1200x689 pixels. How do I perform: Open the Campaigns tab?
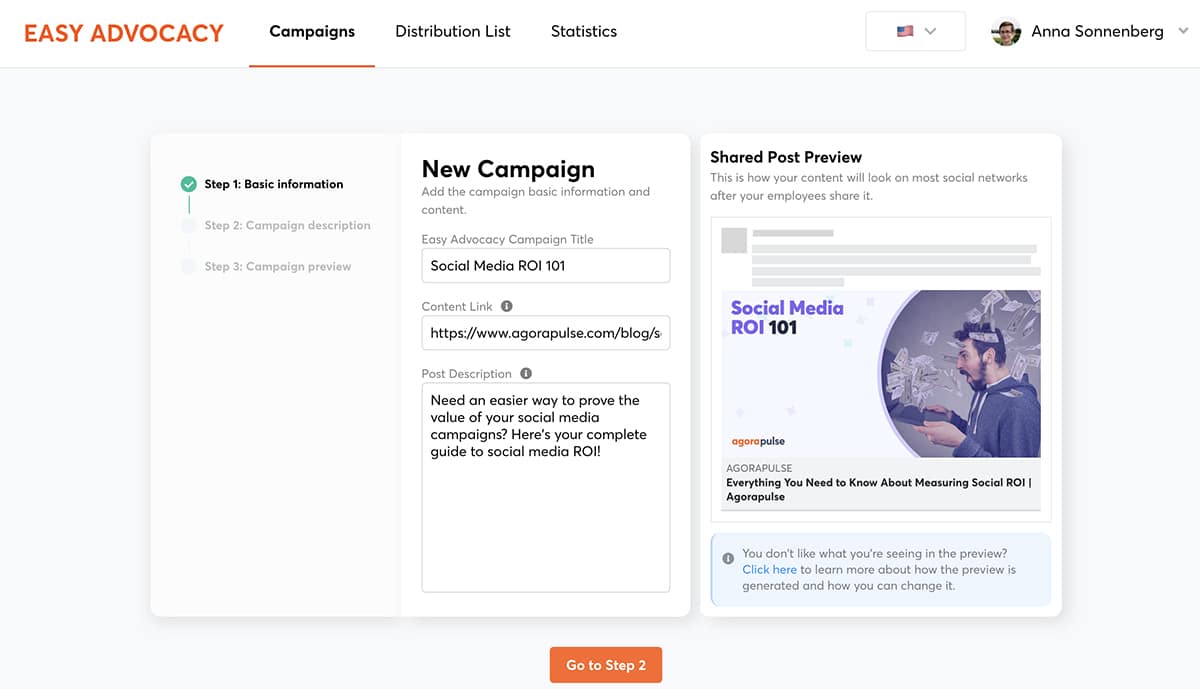point(312,32)
